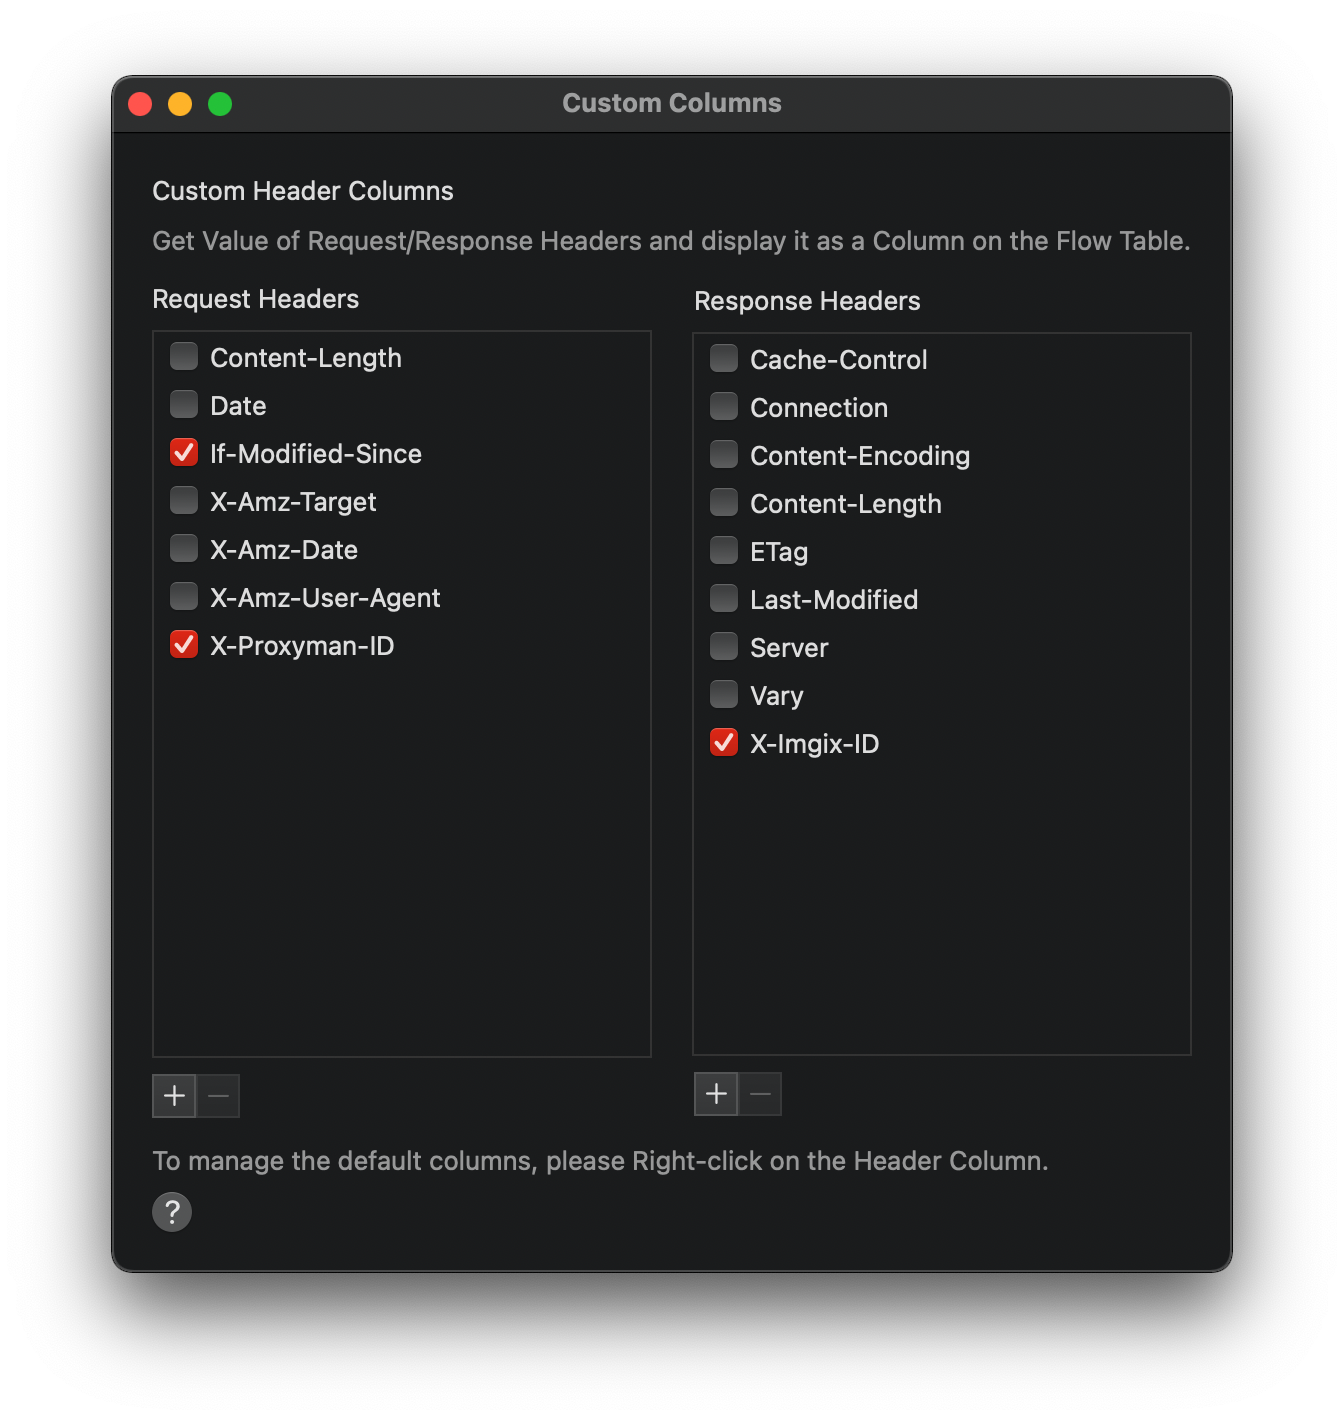Viewport: 1344px width, 1420px height.
Task: Enable the Content-Length request header column
Action: click(x=183, y=356)
